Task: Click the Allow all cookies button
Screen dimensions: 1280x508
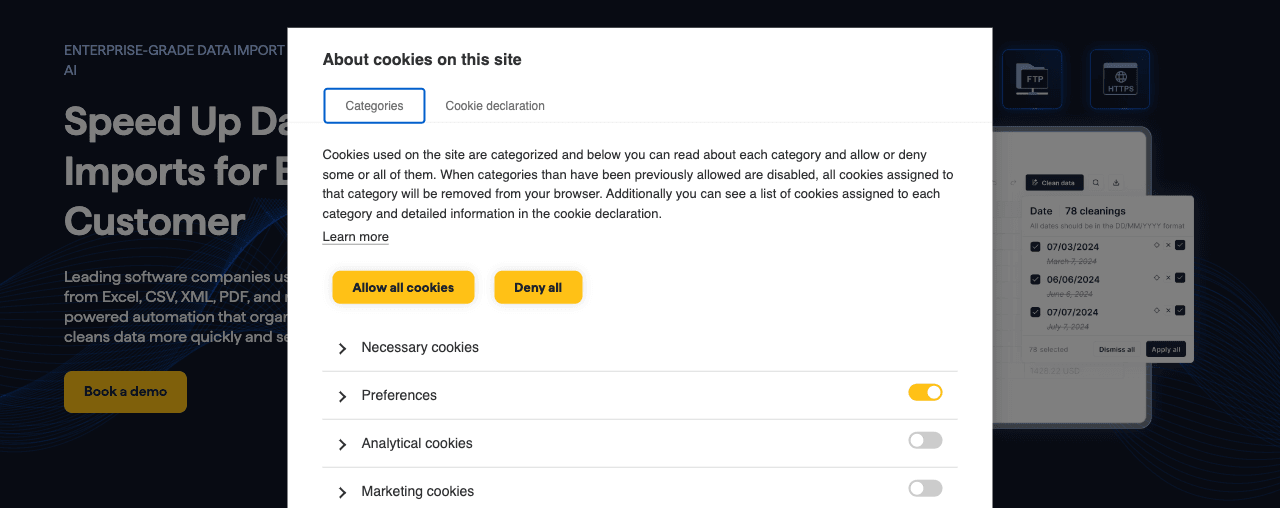Action: point(403,287)
